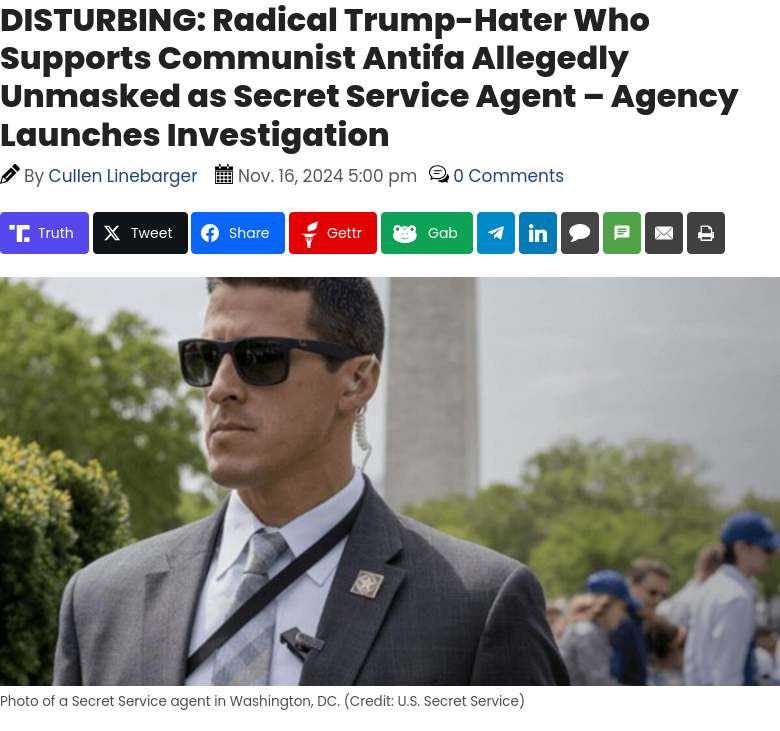Click the X Tweet share button
The image size is (780, 731).
tap(140, 233)
